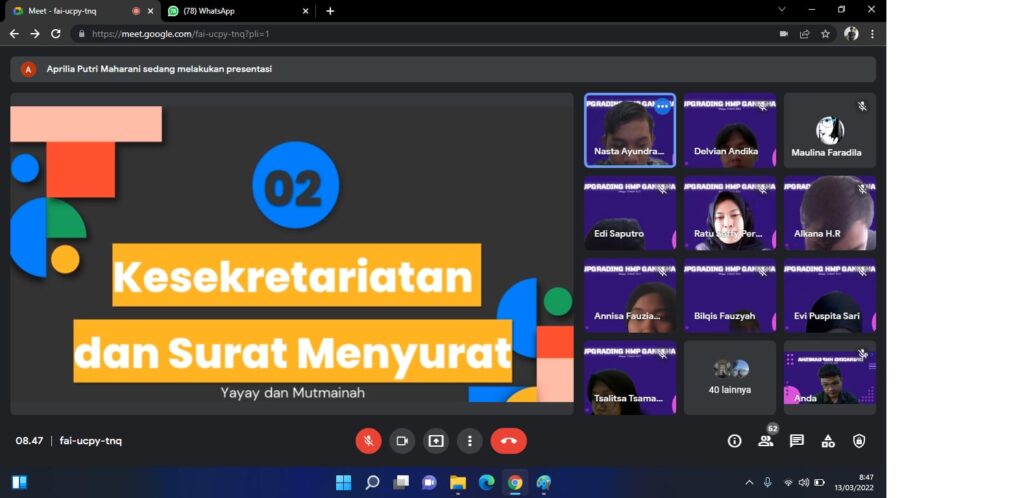Click the present screen button

click(x=436, y=440)
